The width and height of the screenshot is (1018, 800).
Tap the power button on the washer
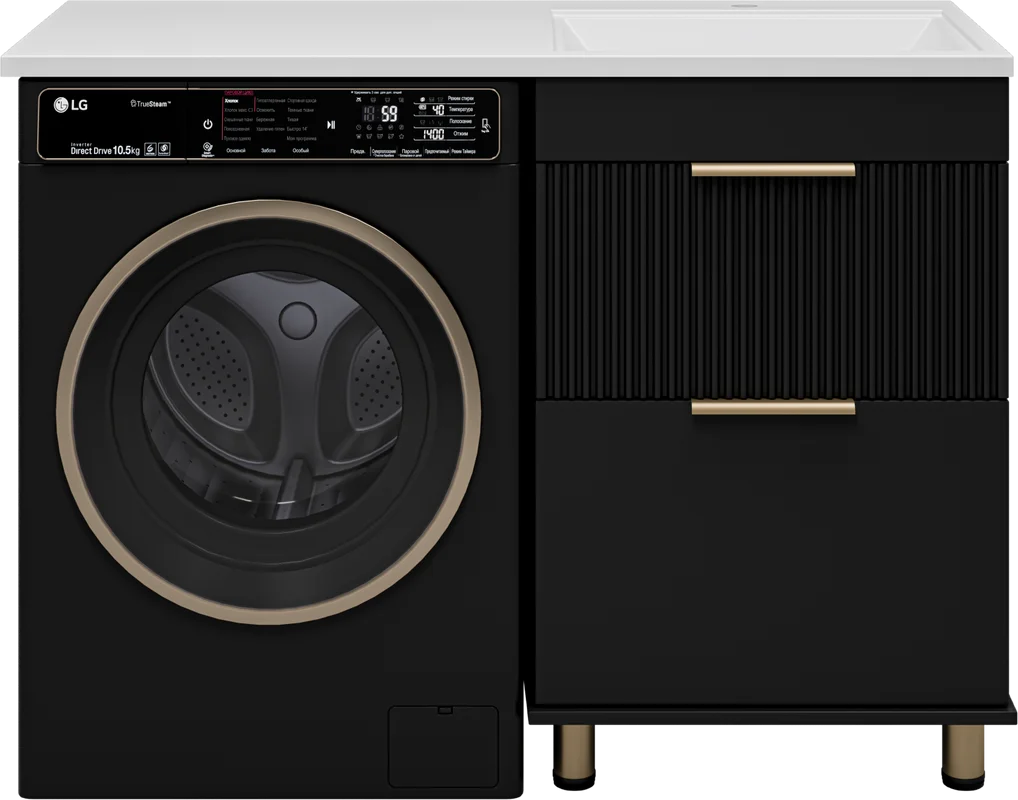(x=208, y=123)
